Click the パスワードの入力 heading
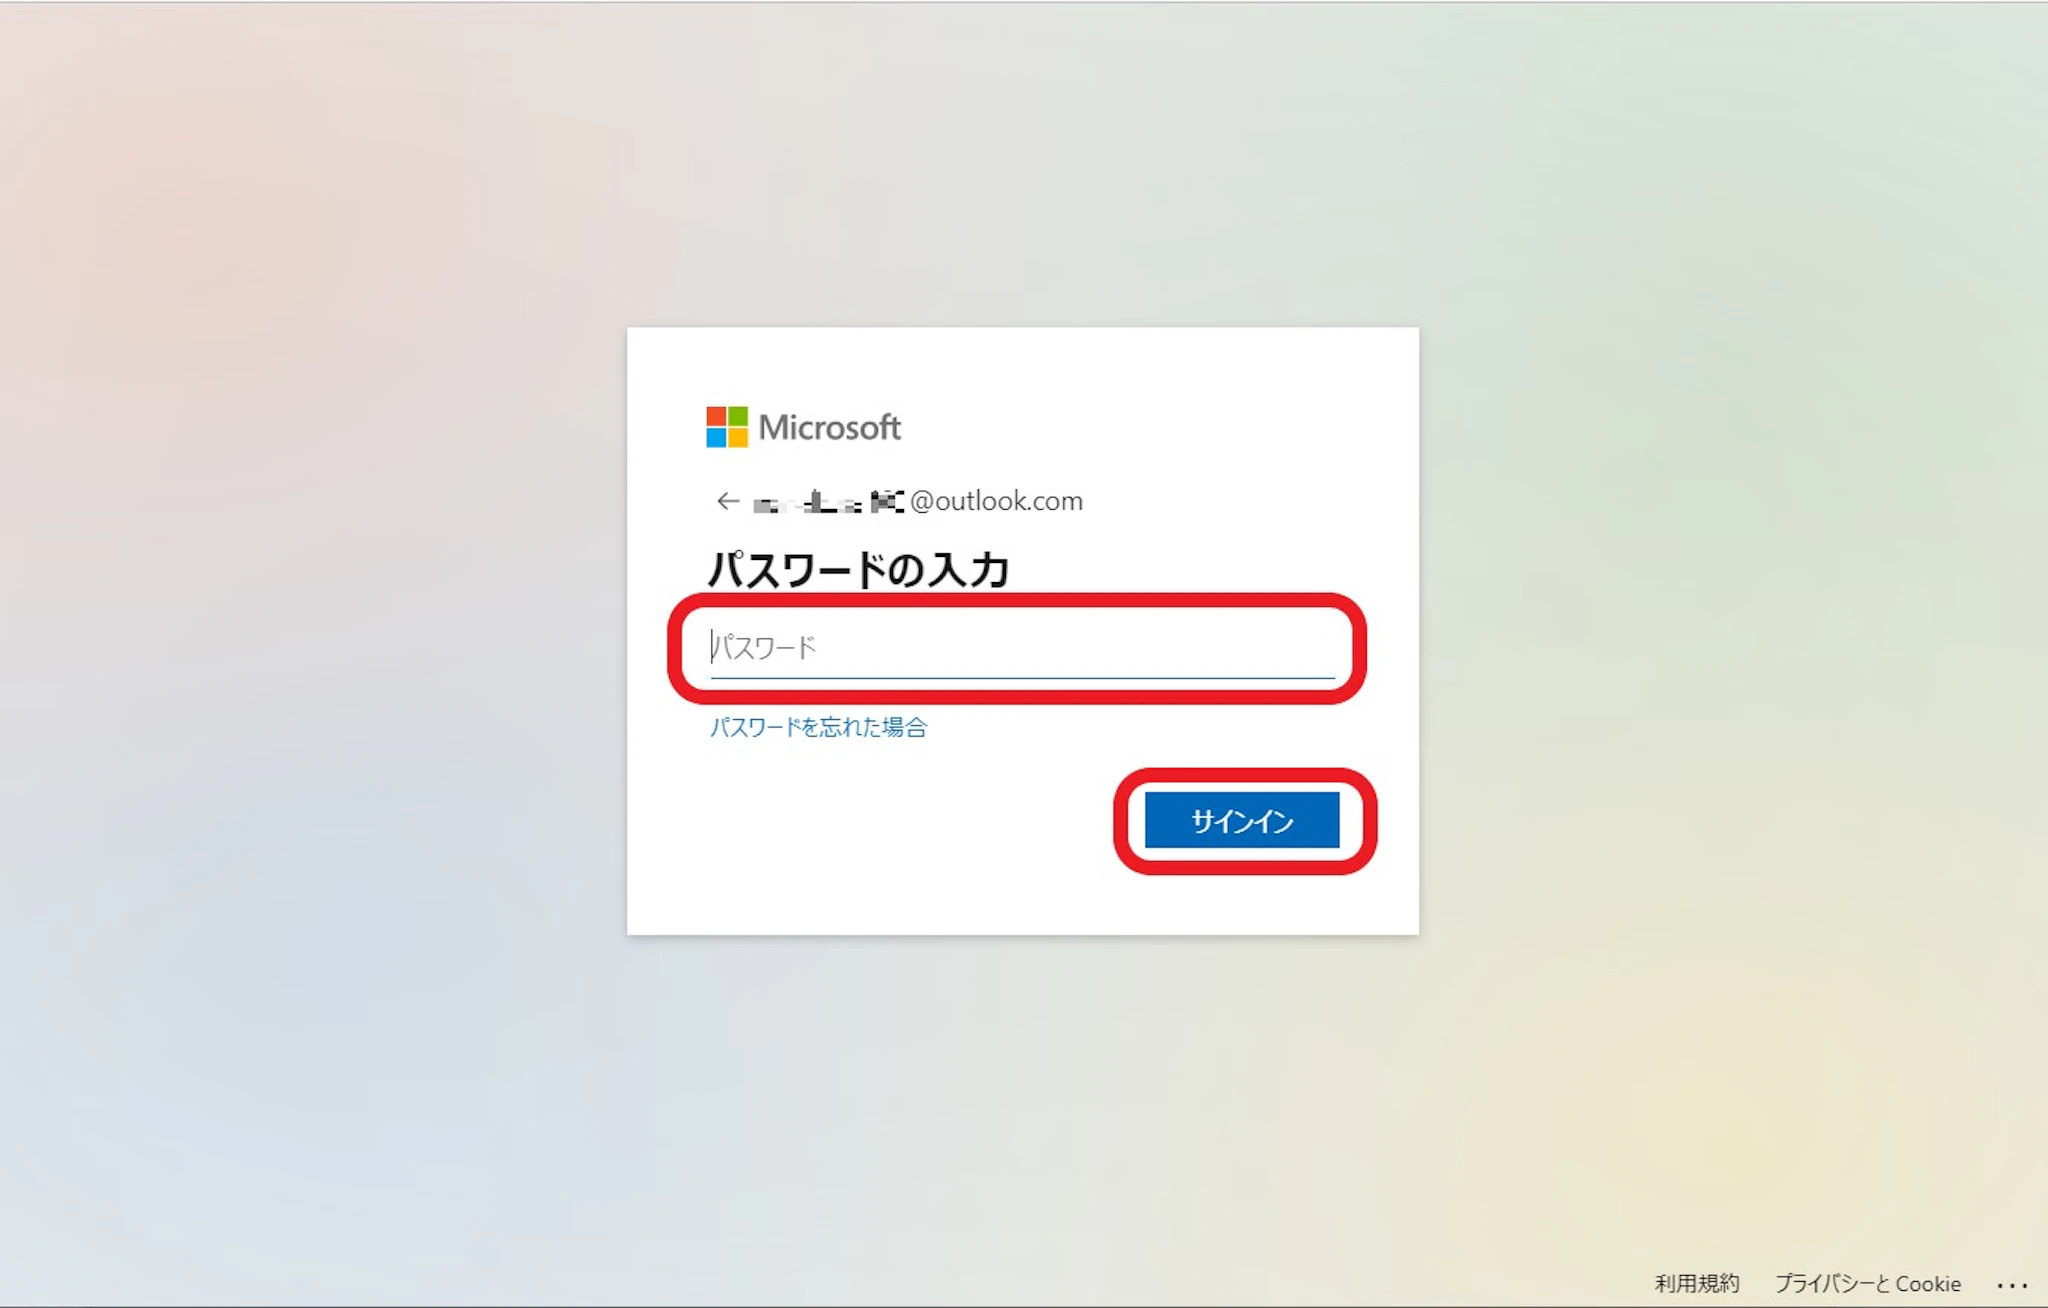Image resolution: width=2048 pixels, height=1308 pixels. tap(858, 570)
